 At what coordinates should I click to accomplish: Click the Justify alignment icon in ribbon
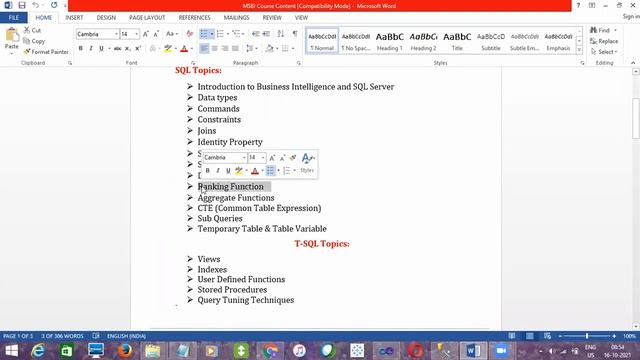pos(235,49)
